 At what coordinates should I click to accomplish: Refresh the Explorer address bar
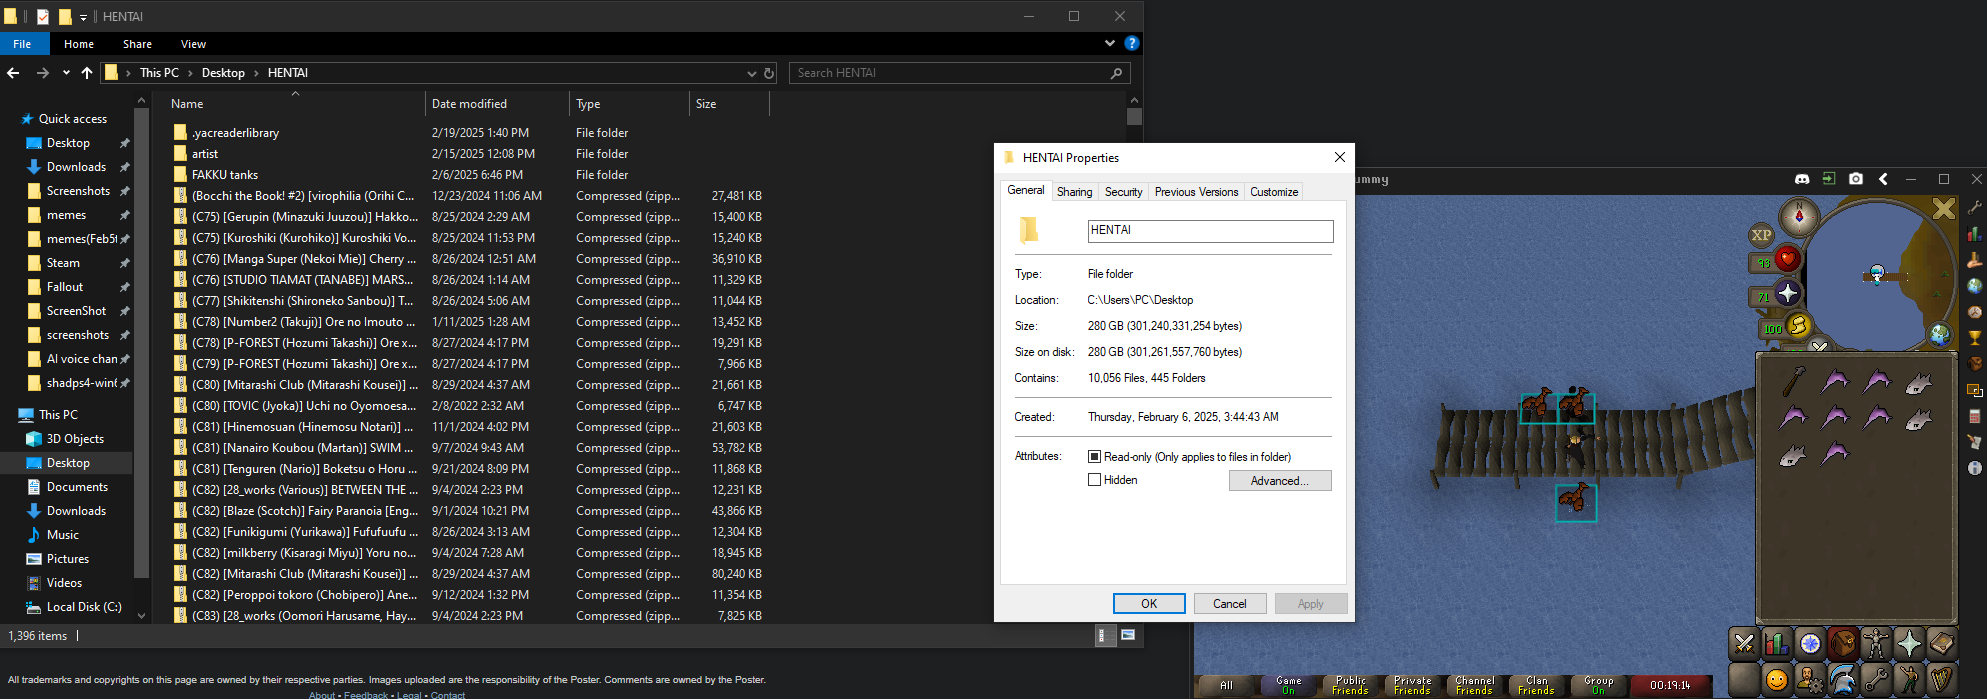point(769,73)
